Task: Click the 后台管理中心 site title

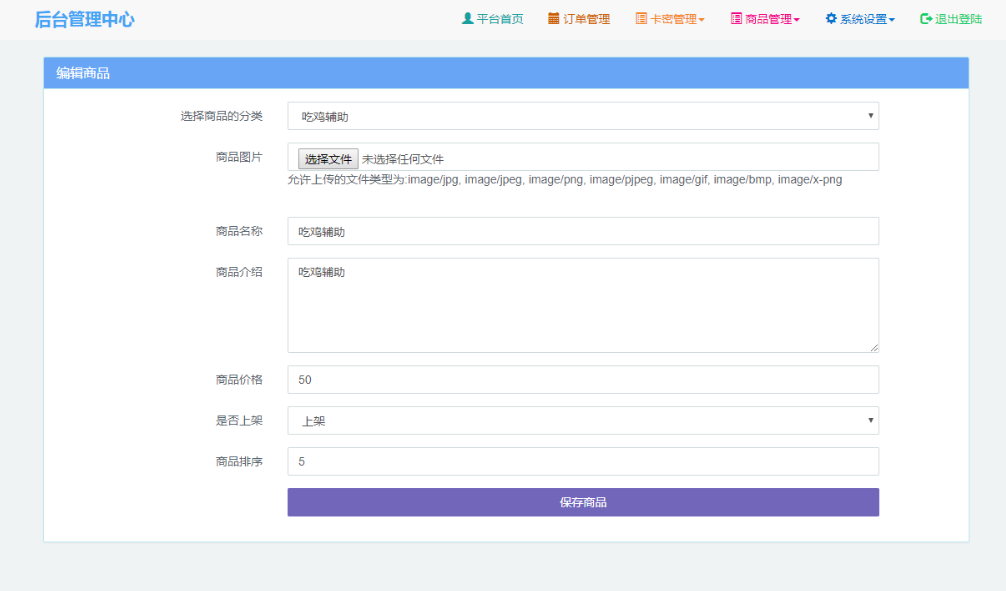Action: [85, 19]
